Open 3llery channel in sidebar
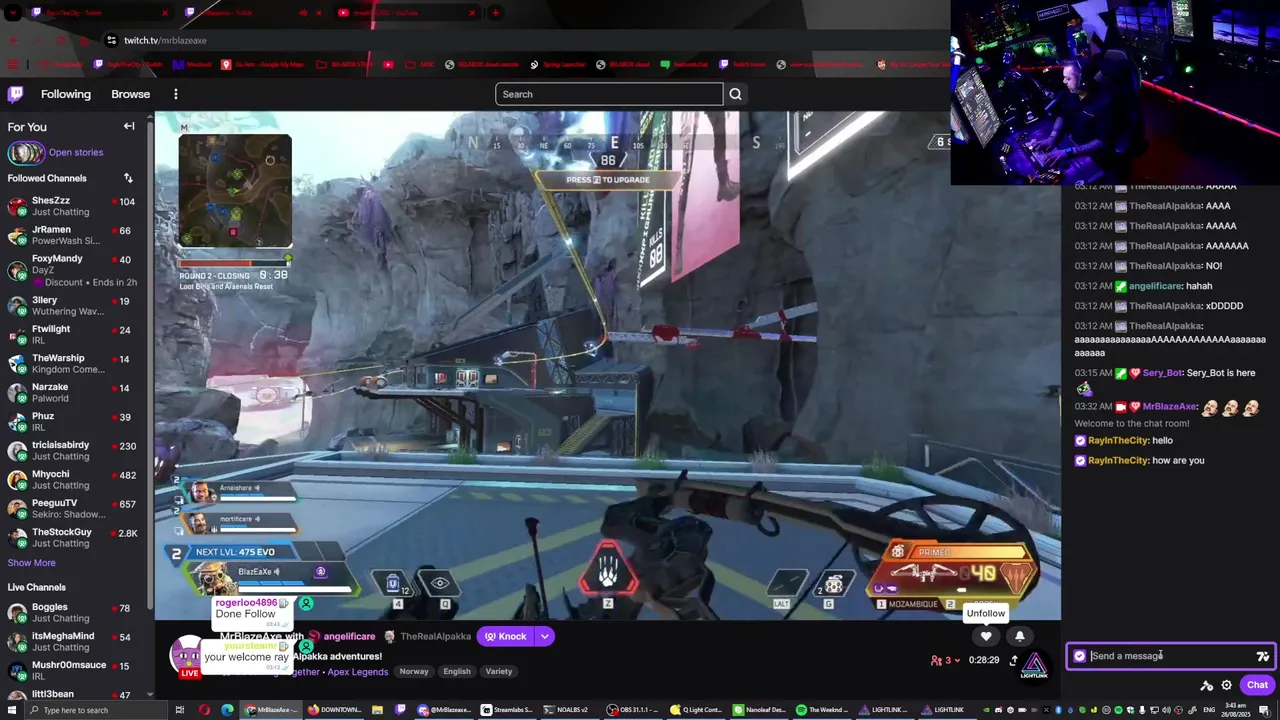 [72, 306]
